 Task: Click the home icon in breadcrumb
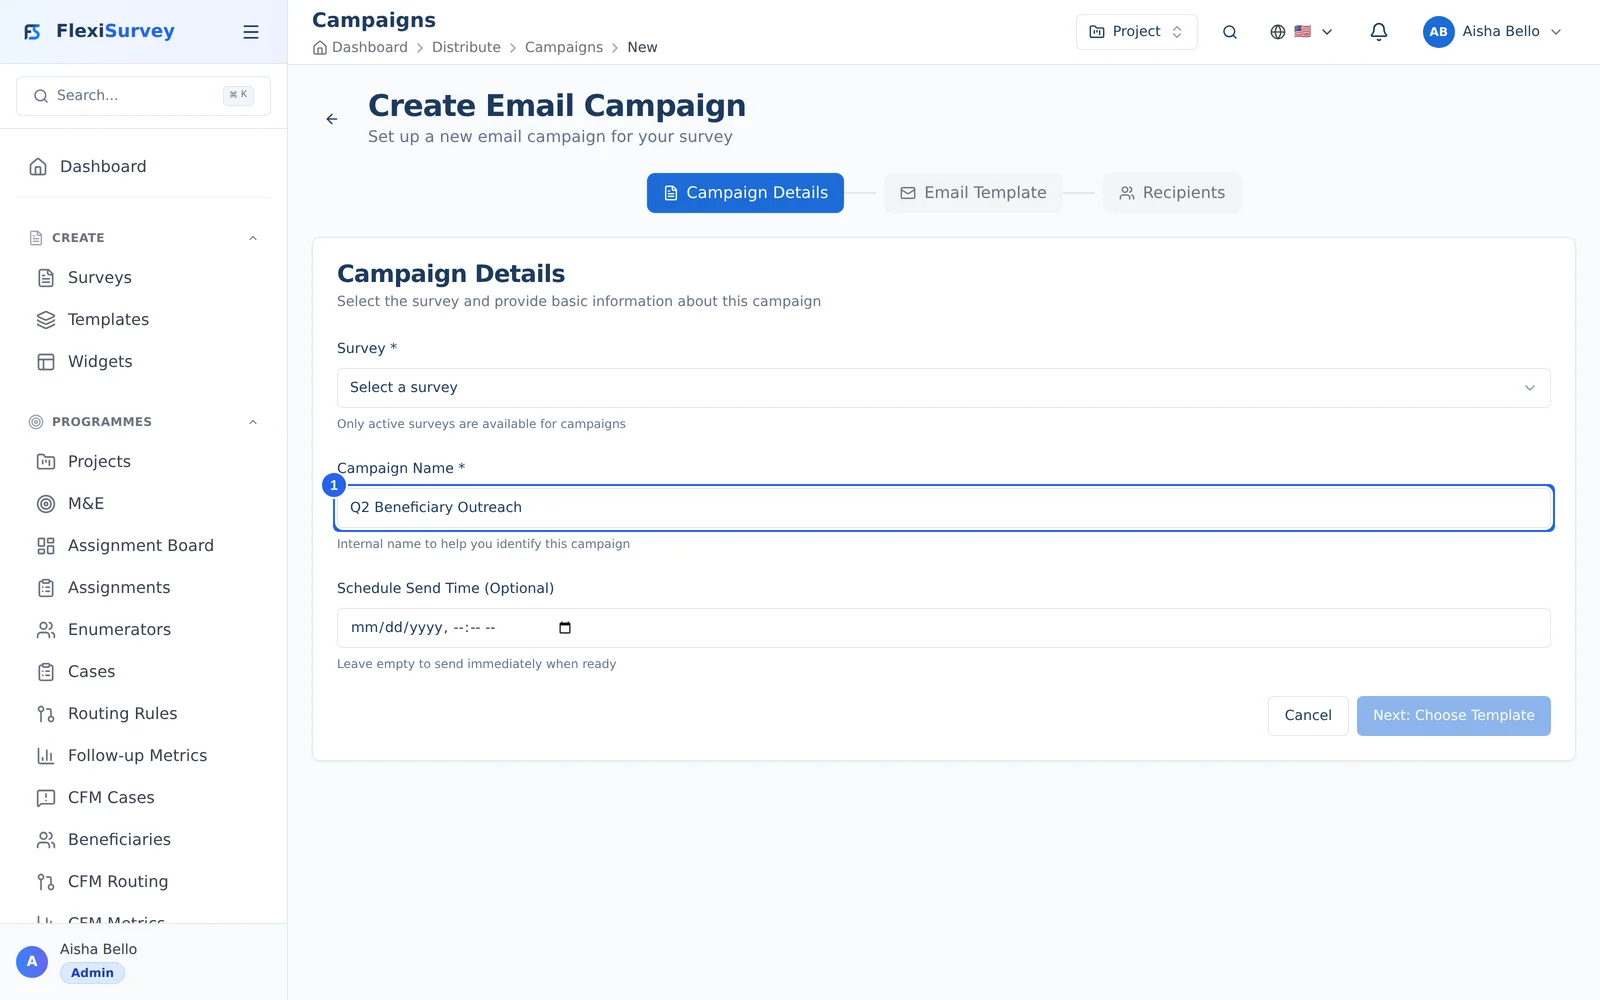tap(320, 48)
